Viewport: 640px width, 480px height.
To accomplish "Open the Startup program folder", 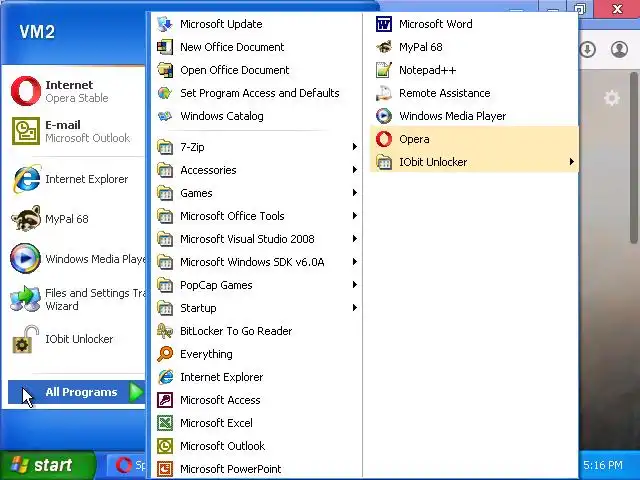I will coord(256,308).
